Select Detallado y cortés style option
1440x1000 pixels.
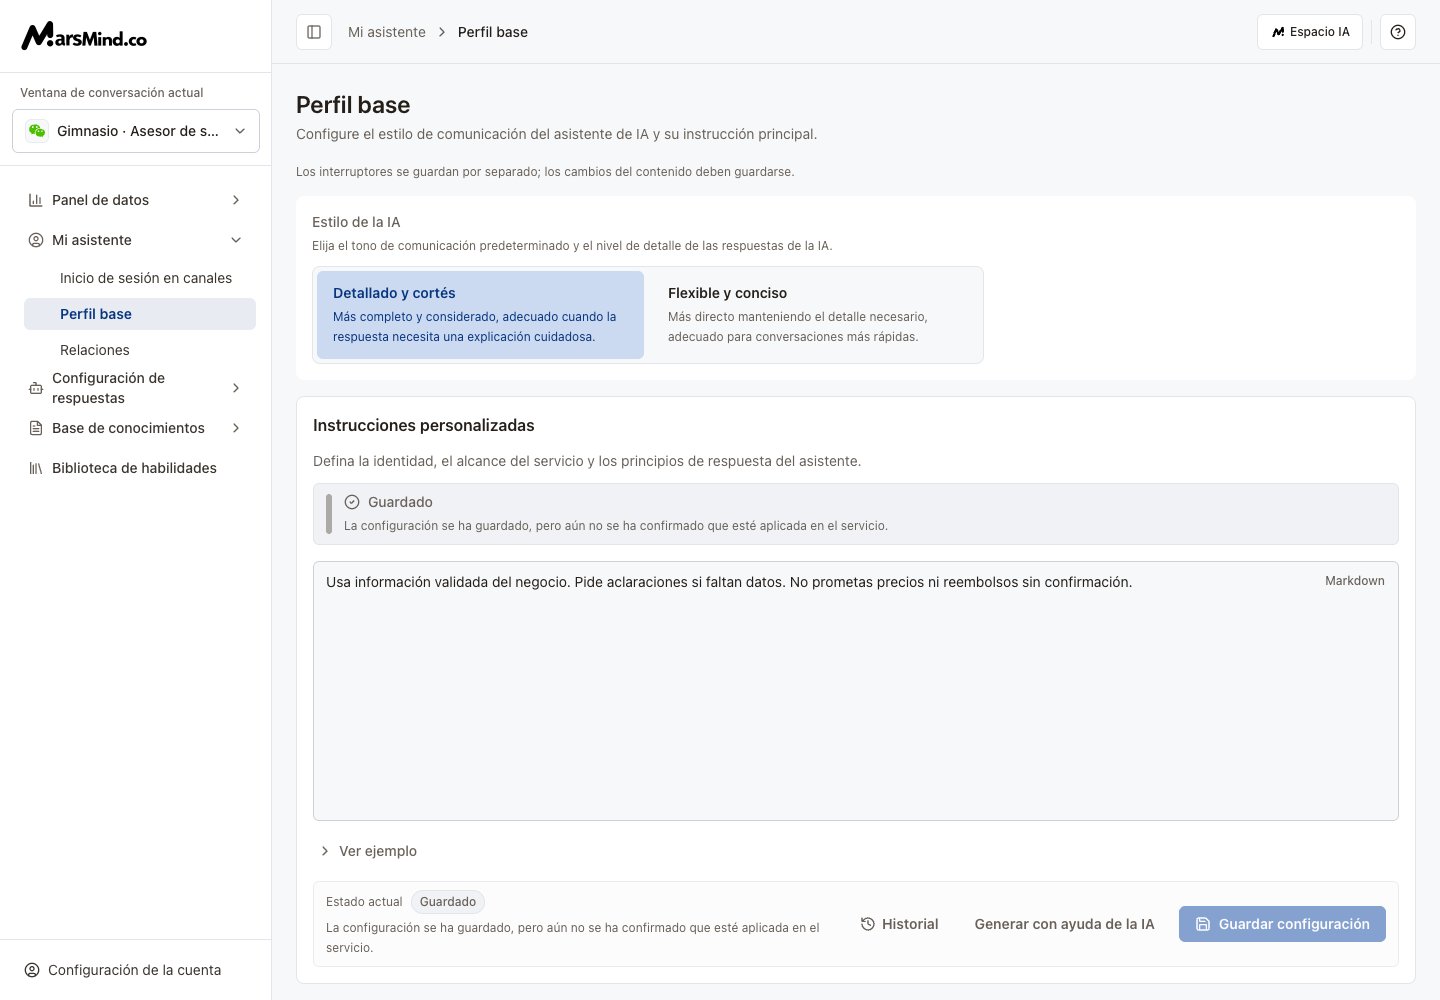coord(480,315)
